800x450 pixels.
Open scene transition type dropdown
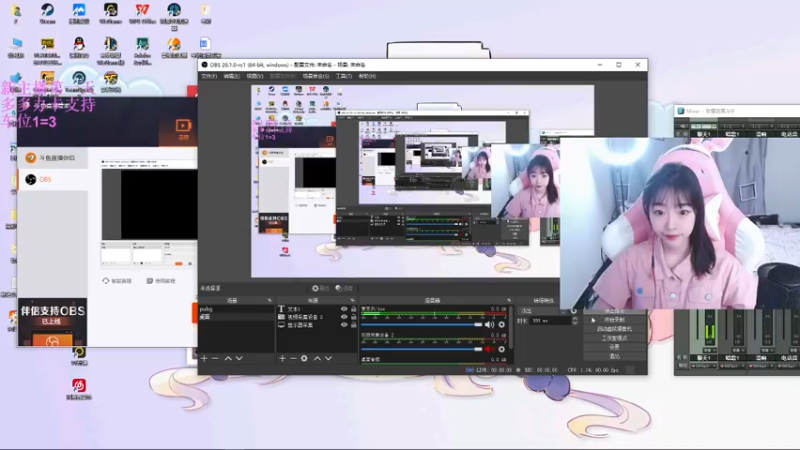(x=543, y=311)
